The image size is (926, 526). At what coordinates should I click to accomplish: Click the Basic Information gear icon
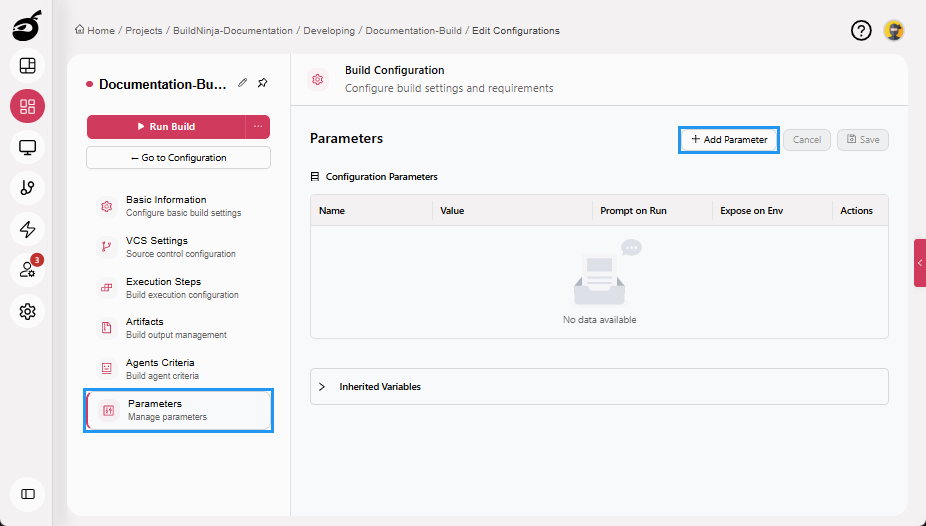click(x=107, y=206)
